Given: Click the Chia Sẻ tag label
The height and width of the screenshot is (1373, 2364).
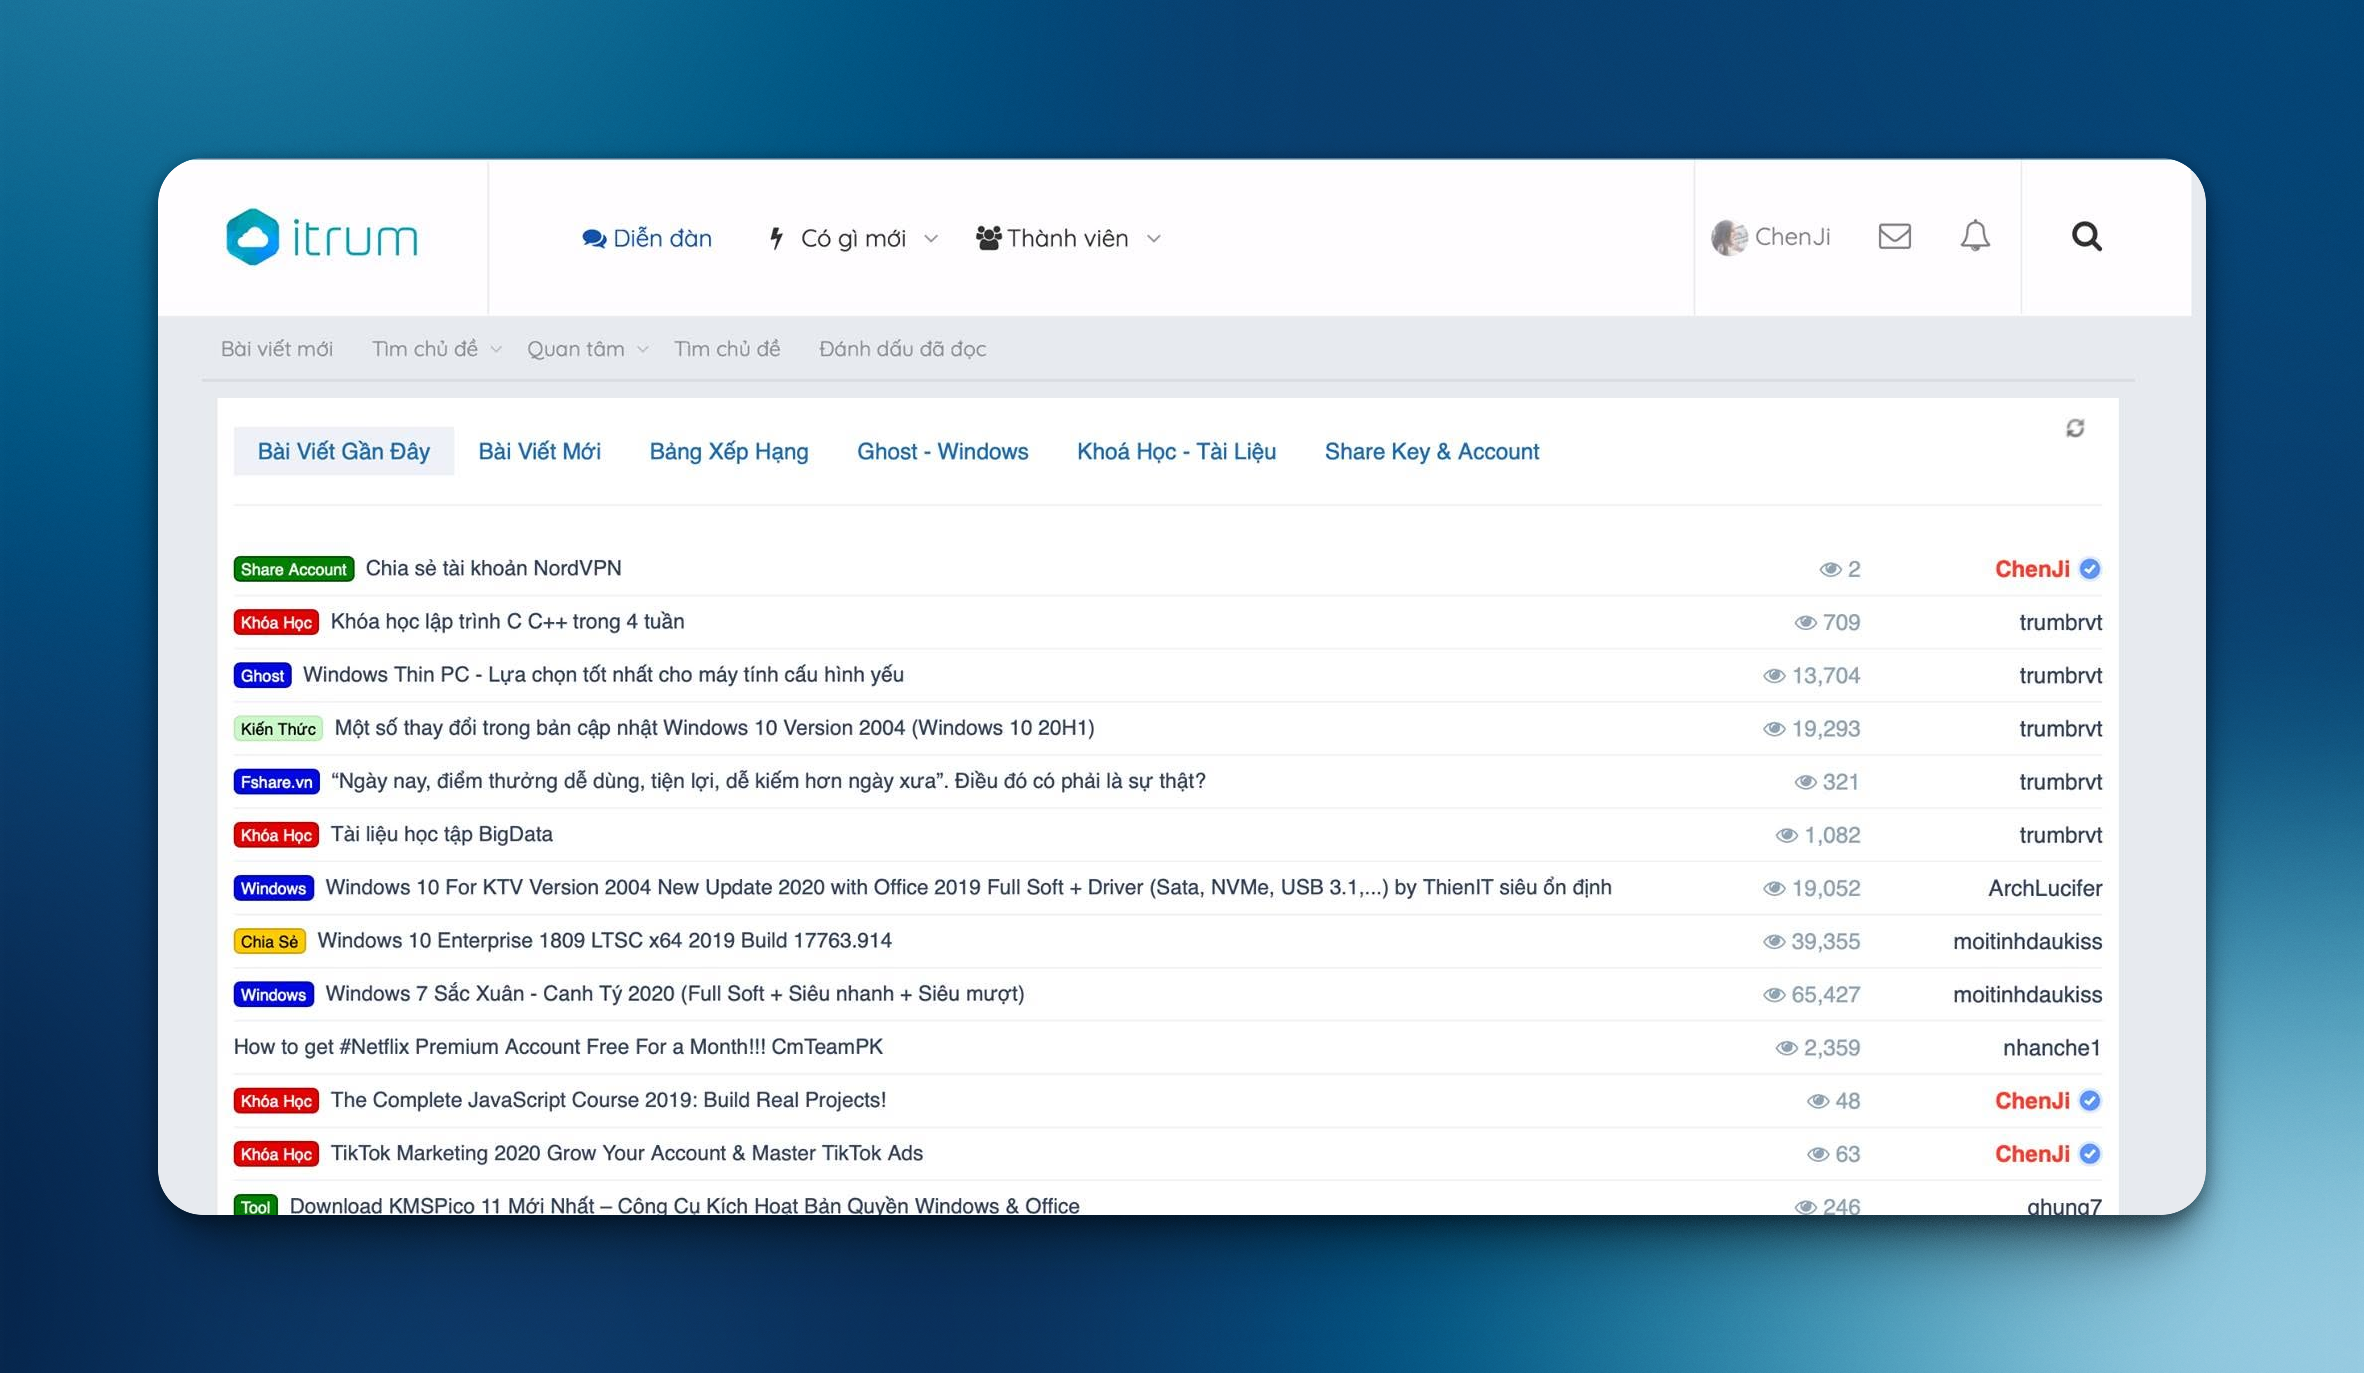Looking at the screenshot, I should 269,941.
